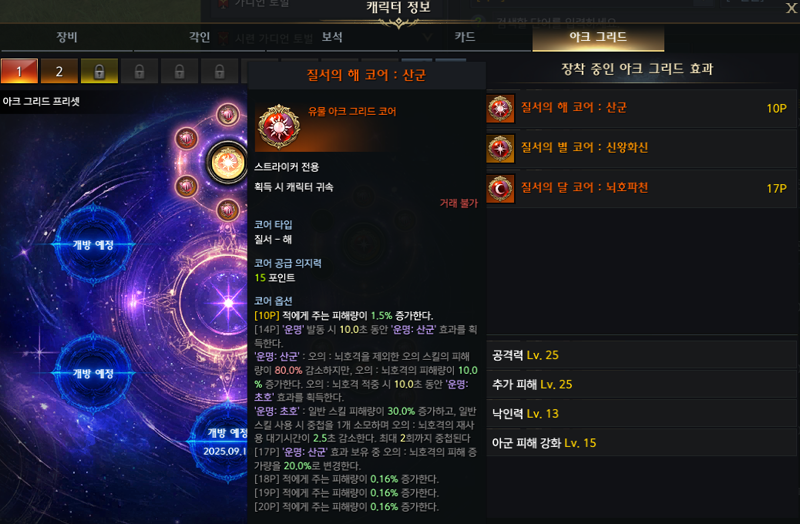
Task: Select the 아크 그리드 tab
Action: click(598, 37)
